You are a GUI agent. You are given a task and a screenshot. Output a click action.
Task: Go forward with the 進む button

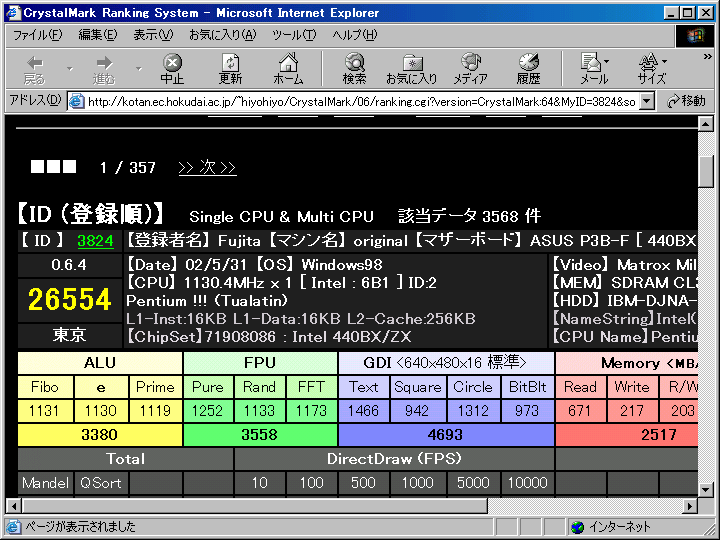pos(104,70)
